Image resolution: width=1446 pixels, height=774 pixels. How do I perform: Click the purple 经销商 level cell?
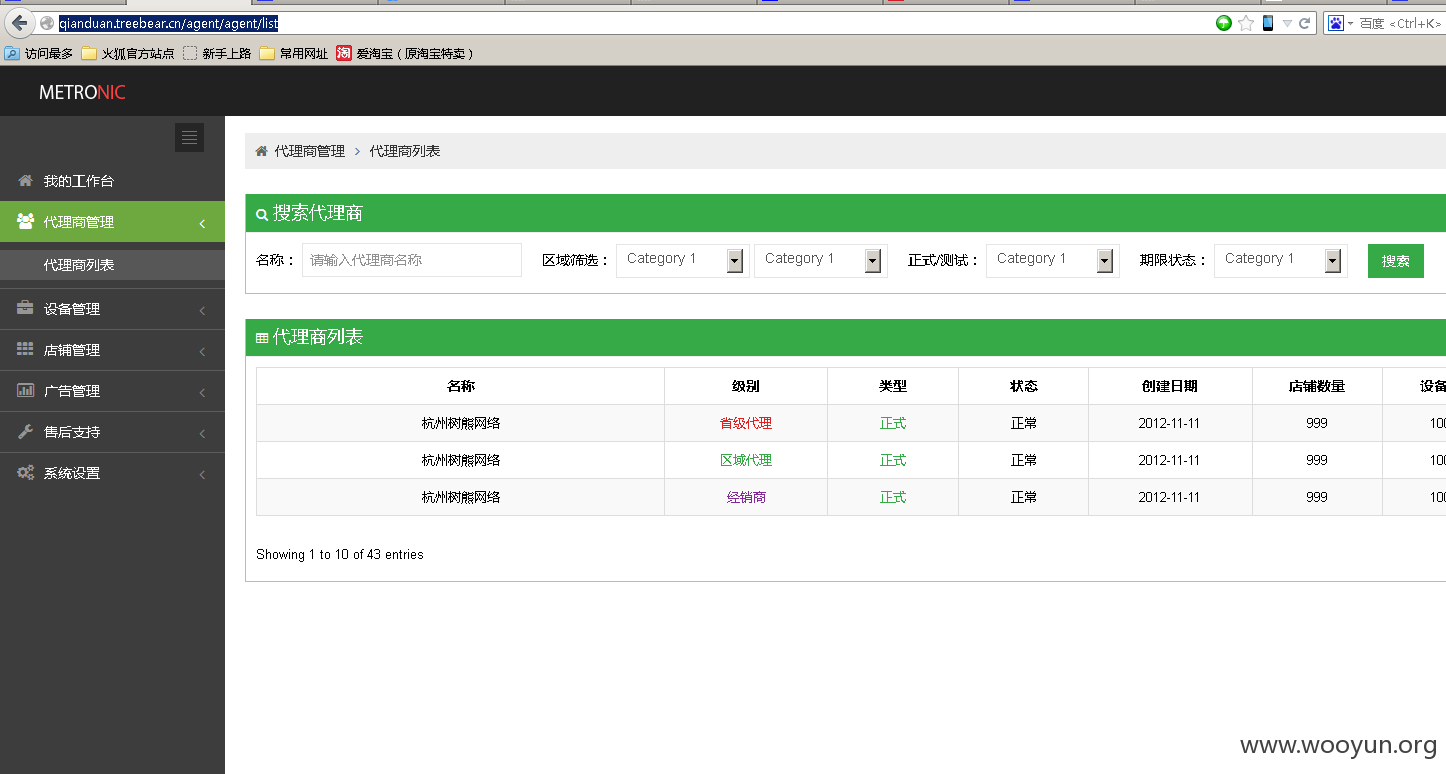[x=746, y=497]
